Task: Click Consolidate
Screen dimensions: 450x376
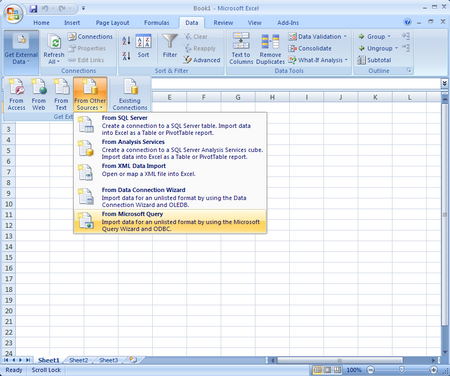Action: pos(310,48)
